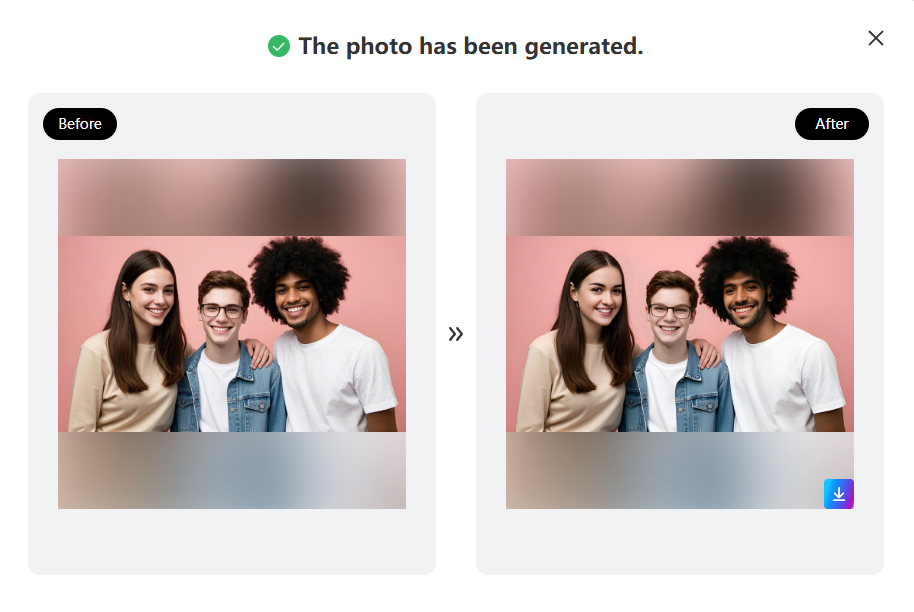914x612 pixels.
Task: Click the glasses-wearing person in After photo
Action: pos(672,350)
